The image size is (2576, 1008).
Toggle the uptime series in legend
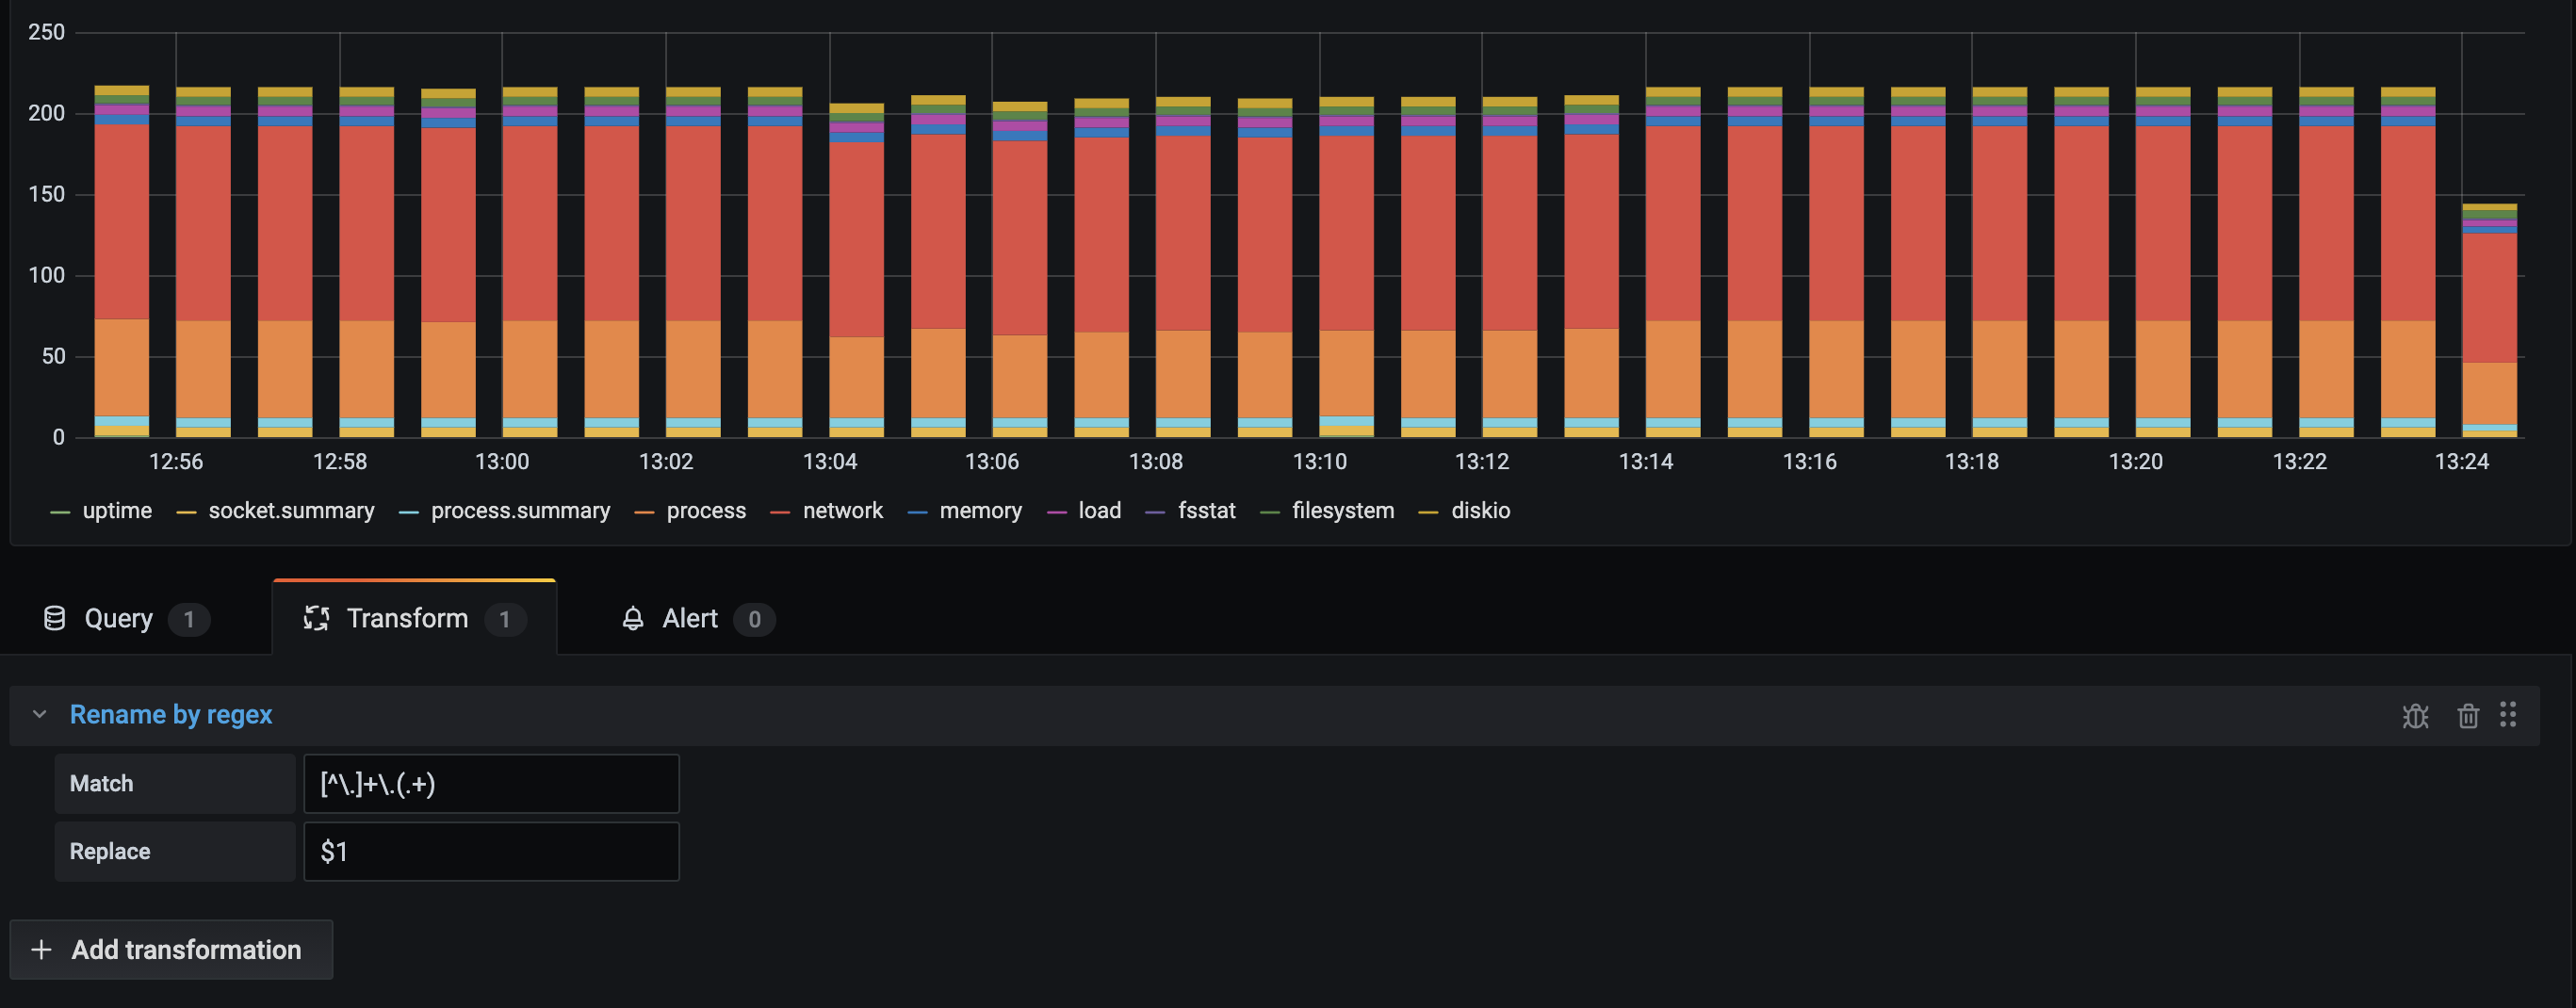coord(117,511)
